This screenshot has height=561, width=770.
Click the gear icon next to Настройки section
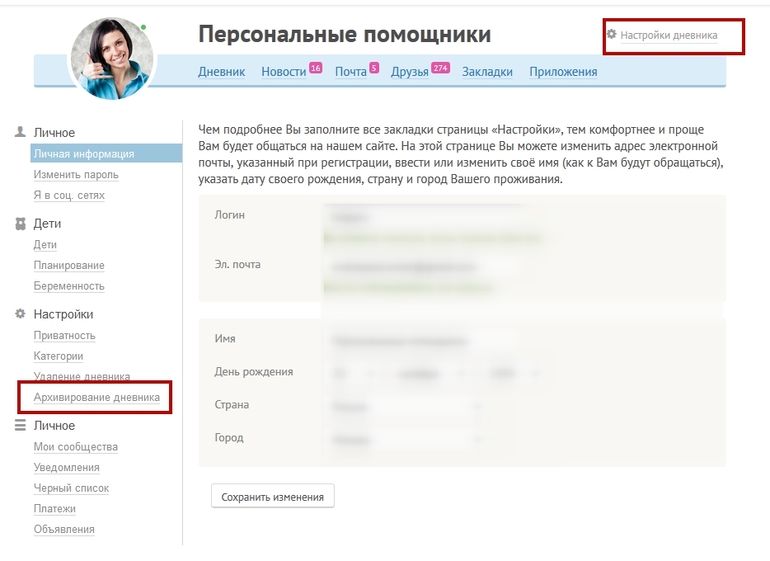pos(20,314)
